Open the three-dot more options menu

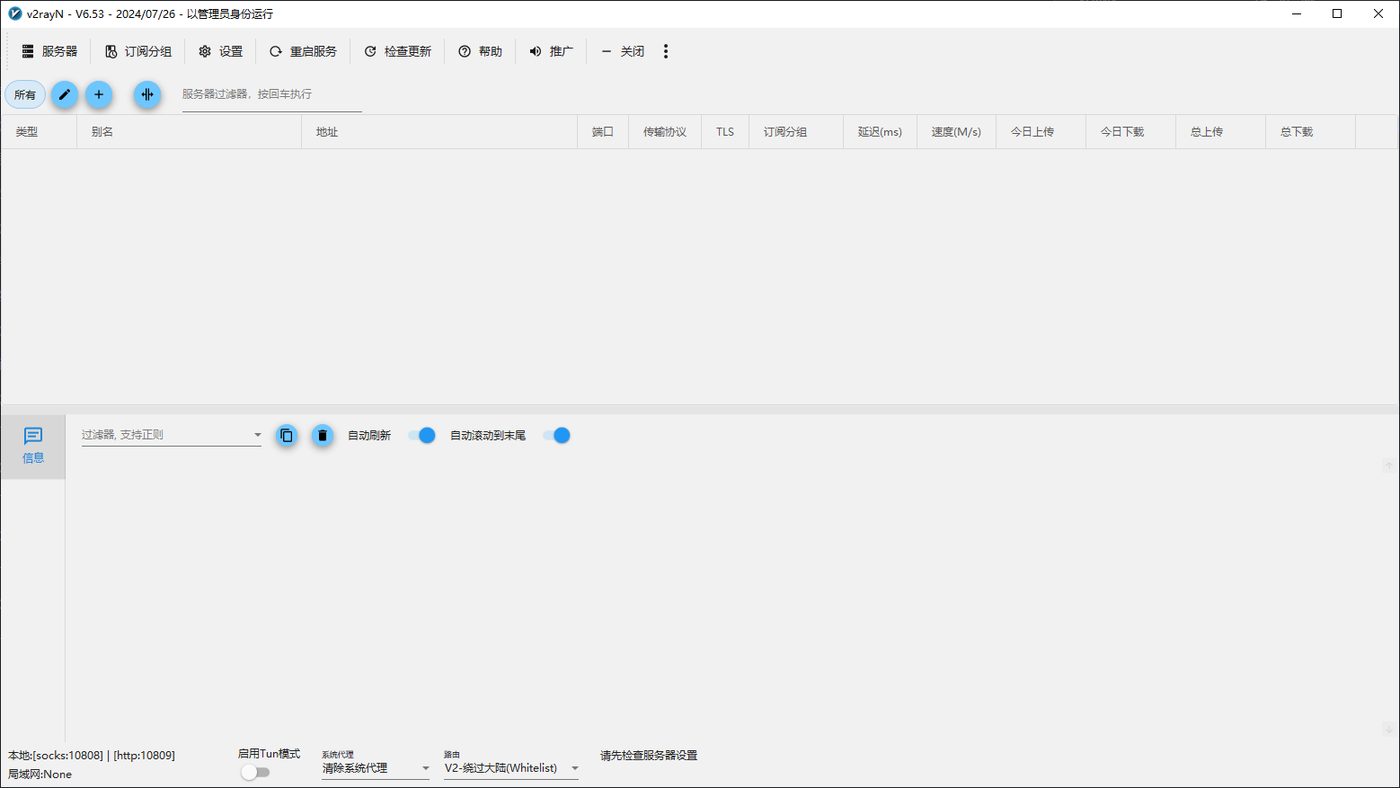(666, 51)
